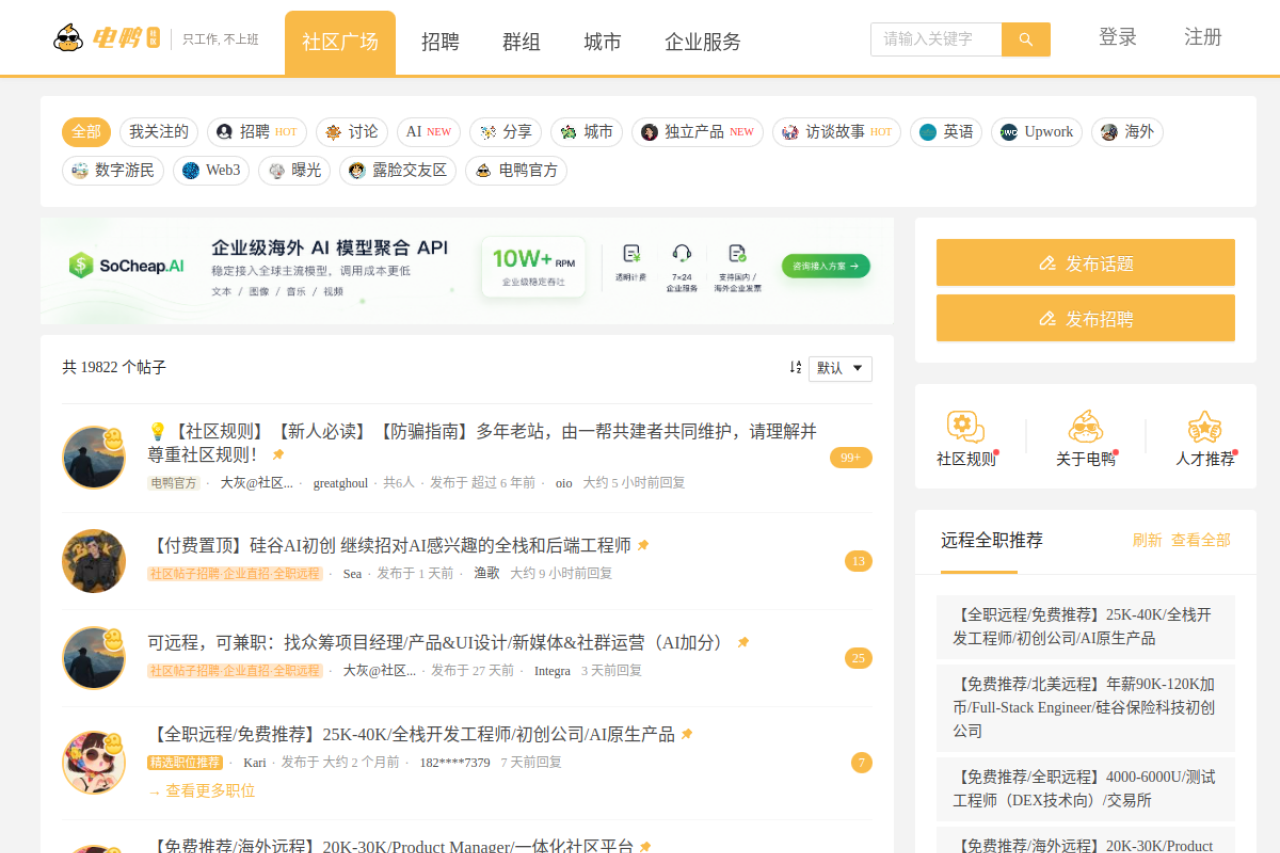Viewport: 1280px width, 853px height.
Task: Open the 企业服务 navigation item
Action: pos(703,42)
